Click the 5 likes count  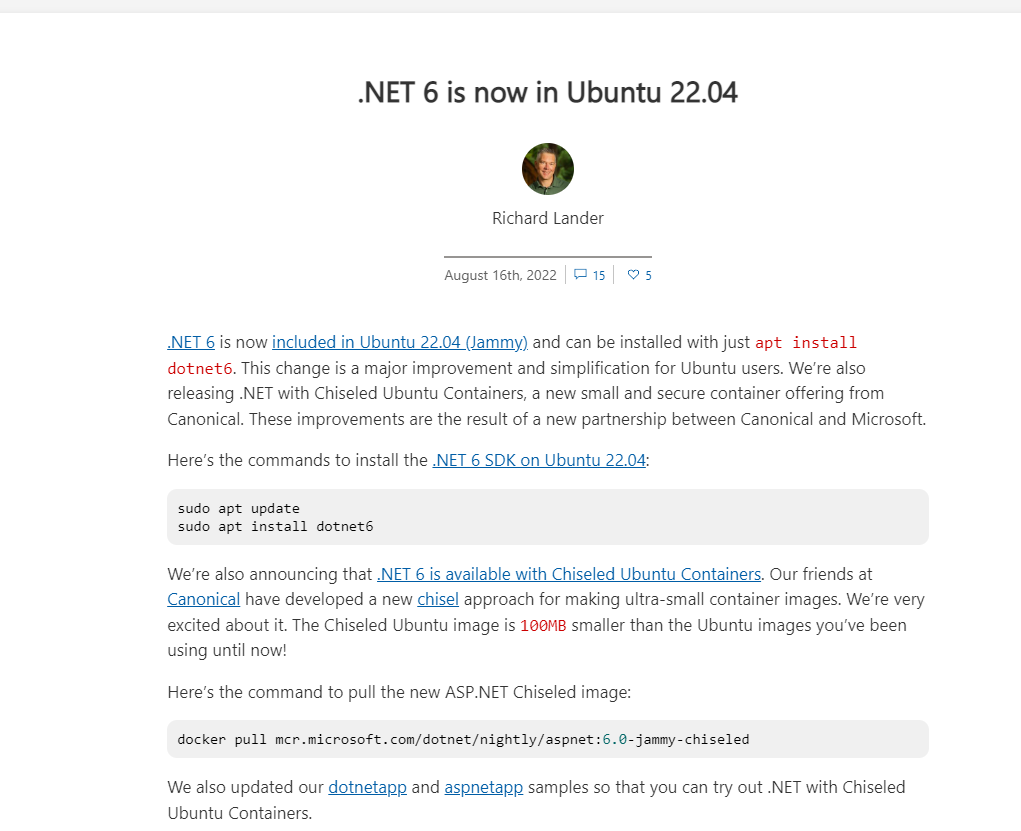pyautogui.click(x=648, y=275)
